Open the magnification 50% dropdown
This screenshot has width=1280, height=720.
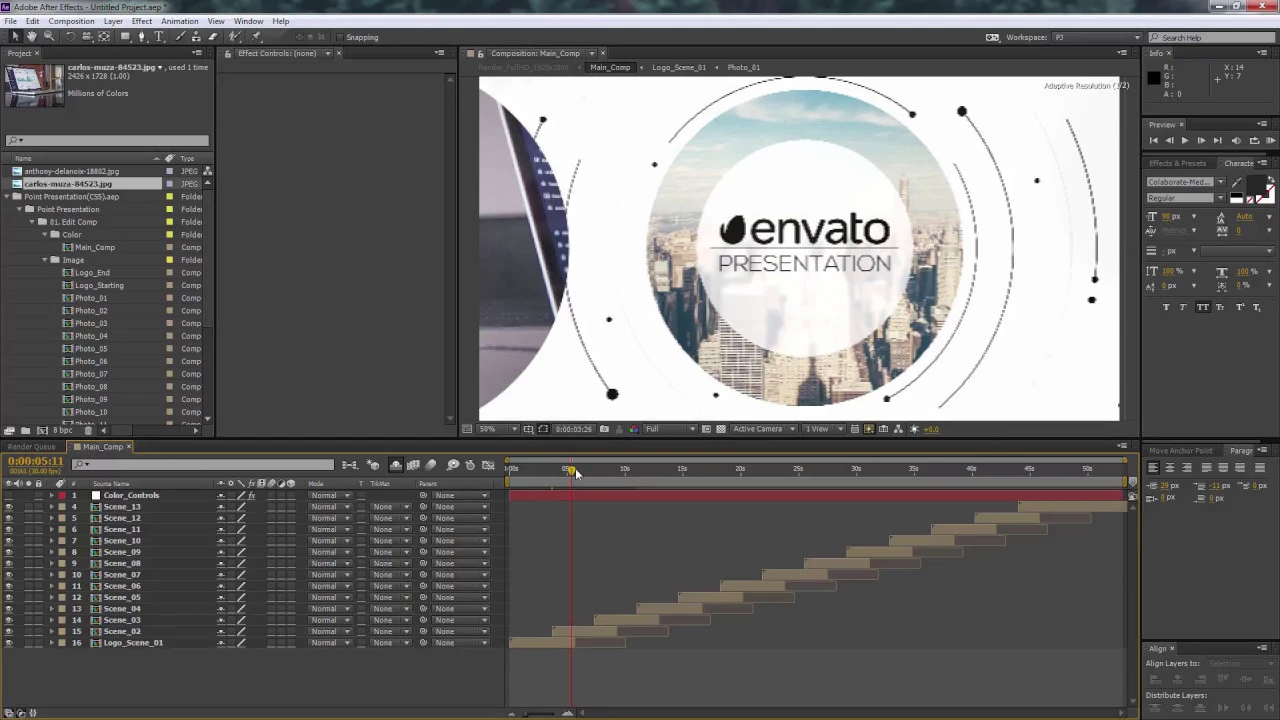pyautogui.click(x=498, y=429)
